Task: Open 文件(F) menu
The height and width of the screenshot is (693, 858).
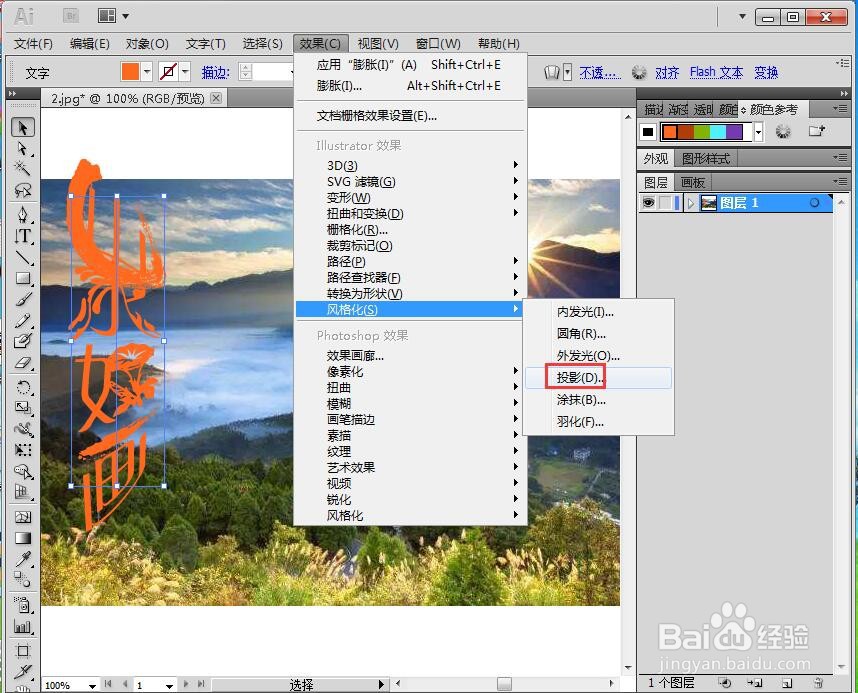Action: coord(33,44)
